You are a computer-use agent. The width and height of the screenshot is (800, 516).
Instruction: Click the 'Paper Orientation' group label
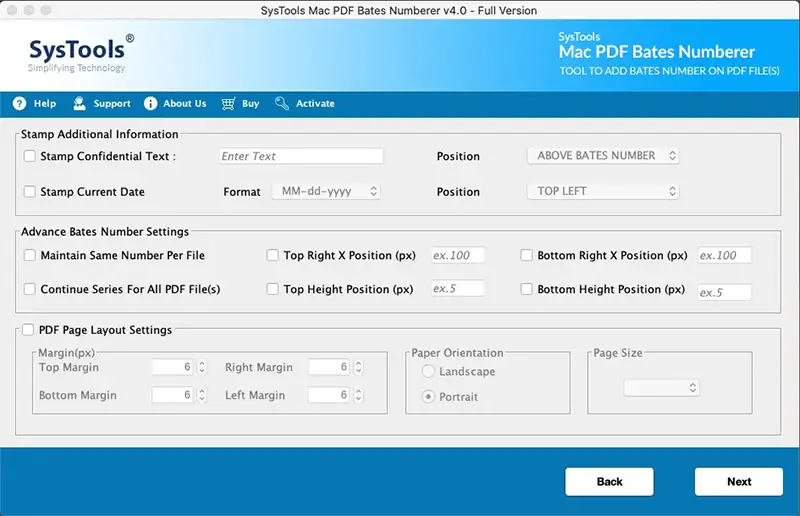pyautogui.click(x=457, y=353)
